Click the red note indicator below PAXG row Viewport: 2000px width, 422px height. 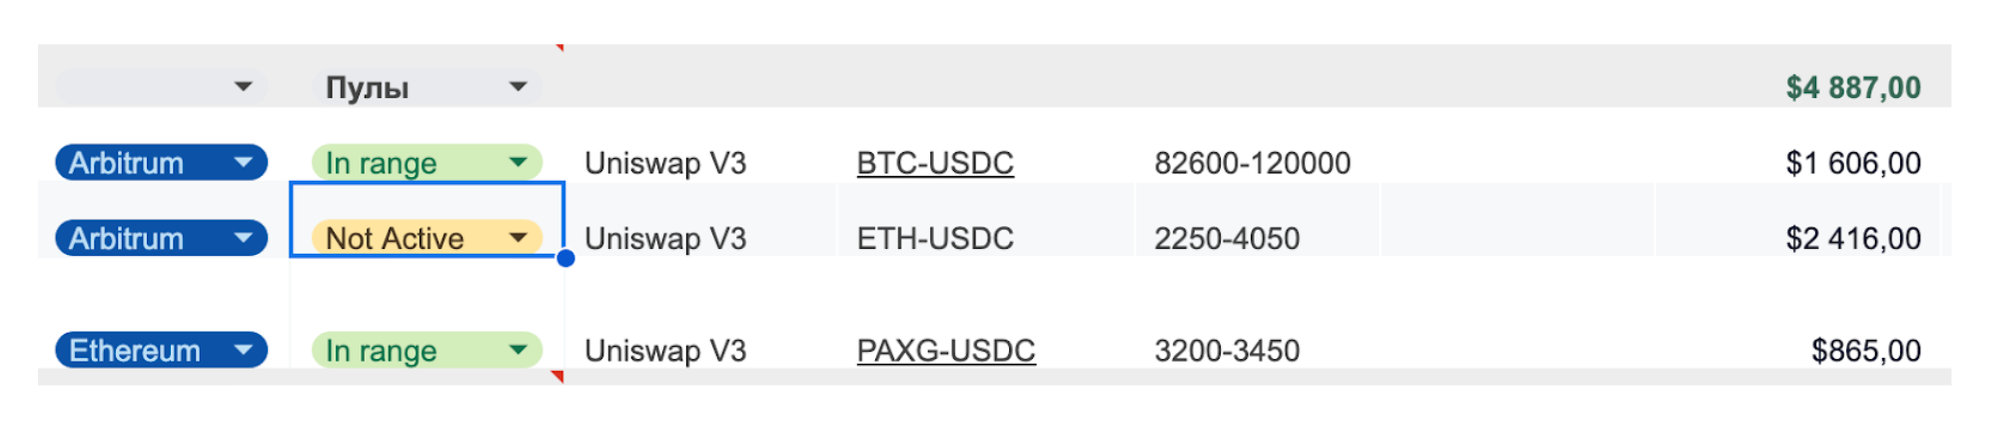(x=559, y=375)
